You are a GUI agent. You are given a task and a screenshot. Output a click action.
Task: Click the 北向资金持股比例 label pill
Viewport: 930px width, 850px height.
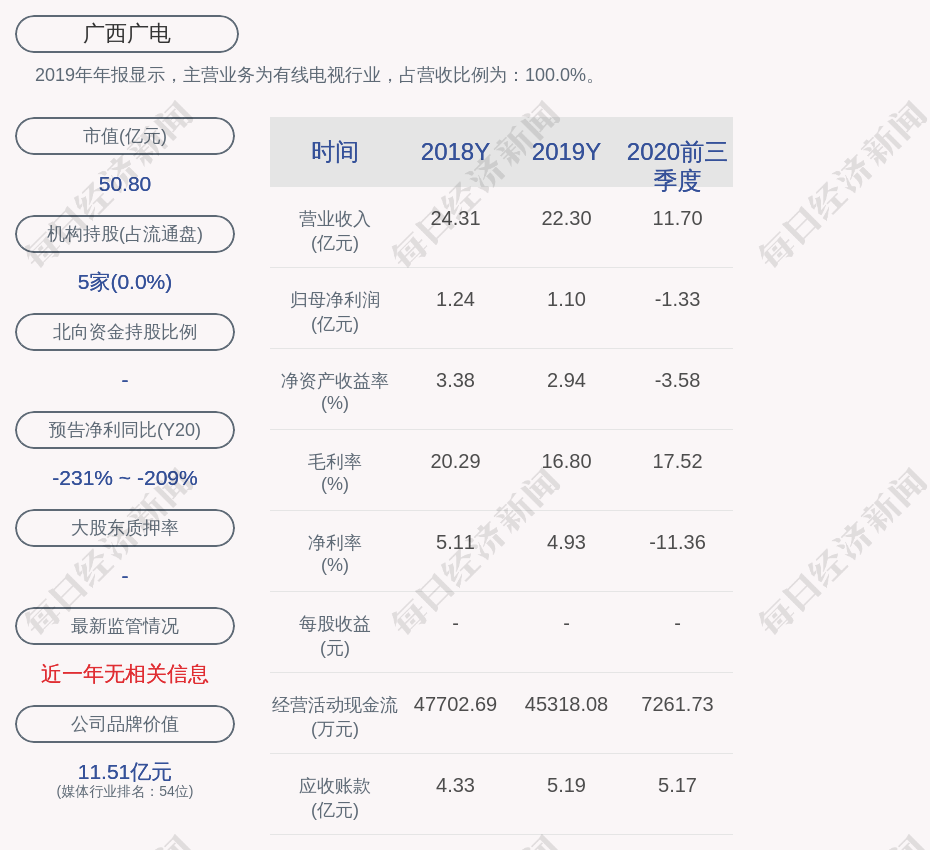pyautogui.click(x=125, y=332)
